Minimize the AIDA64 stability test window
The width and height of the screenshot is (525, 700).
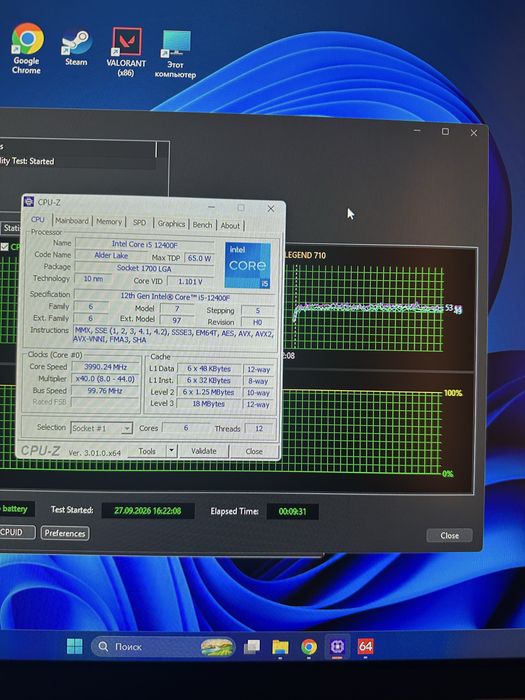[417, 130]
